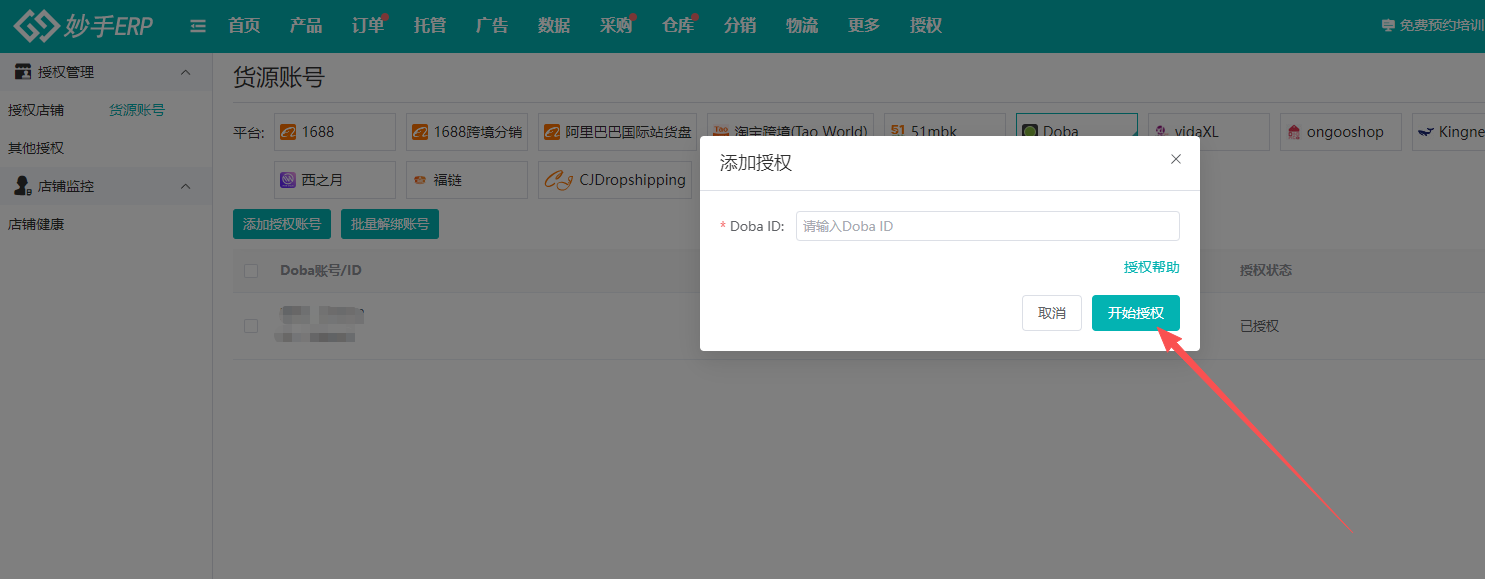The image size is (1485, 579).
Task: Open the 授权 menu
Action: tap(926, 26)
